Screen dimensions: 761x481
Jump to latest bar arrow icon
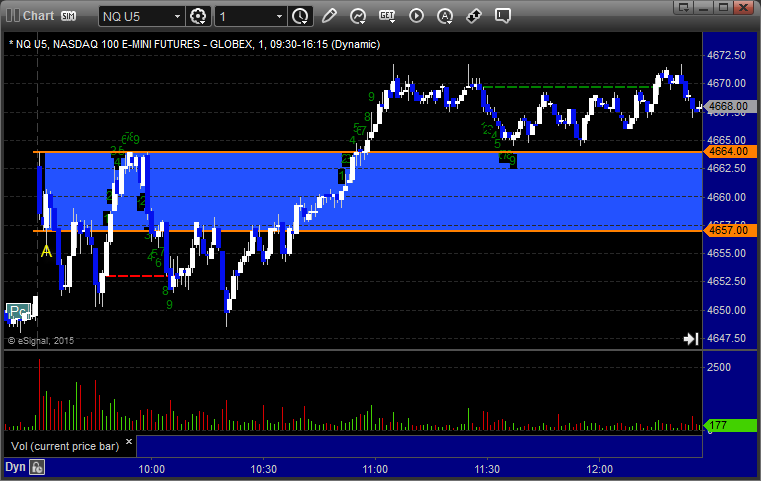[x=691, y=339]
